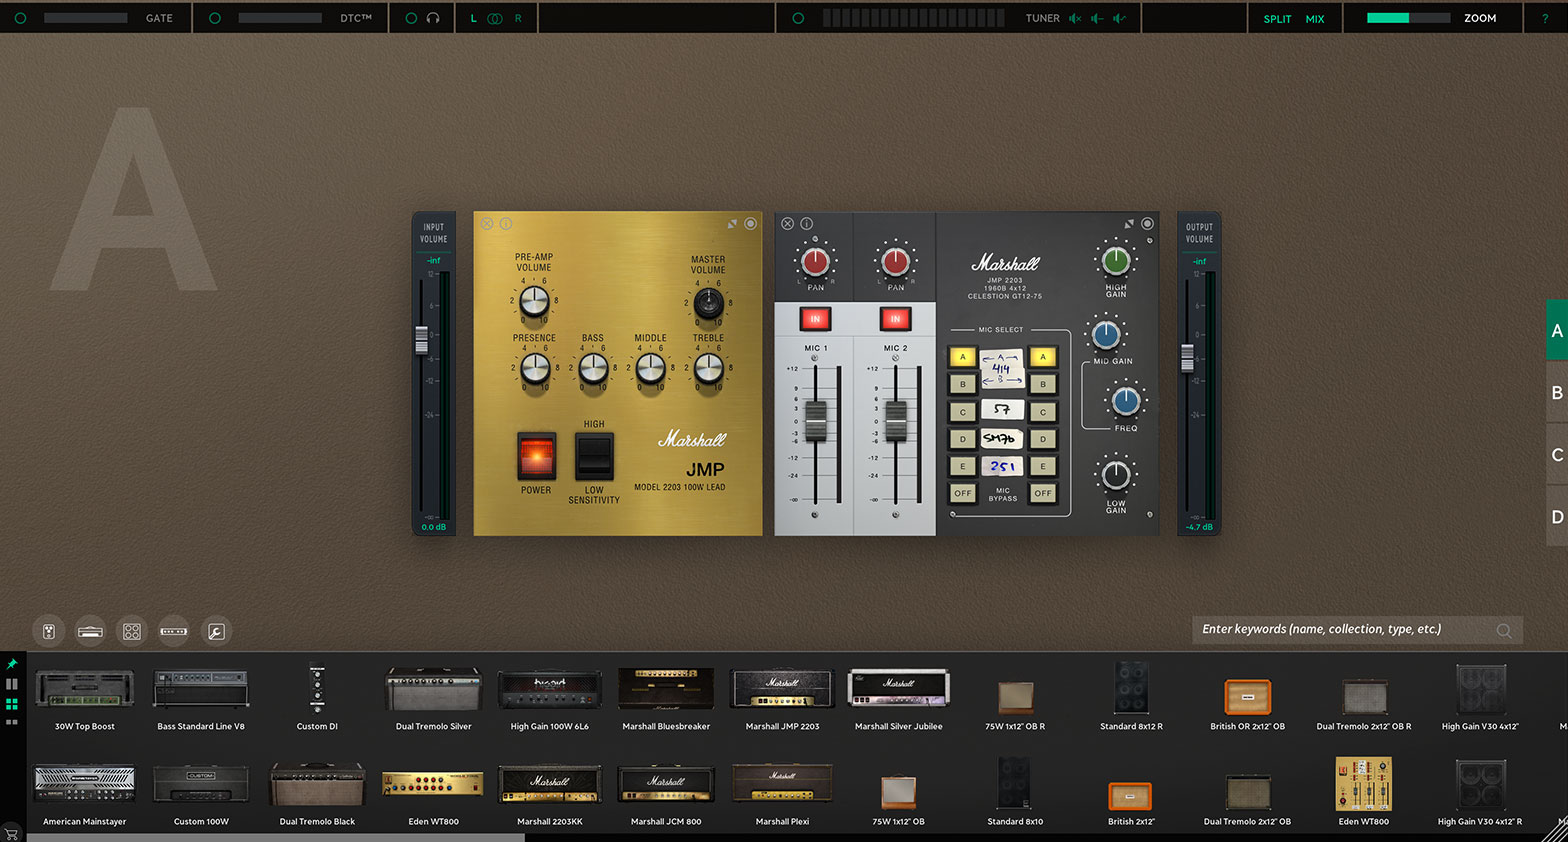1568x842 pixels.
Task: Click the input volume fader handle
Action: click(x=422, y=340)
